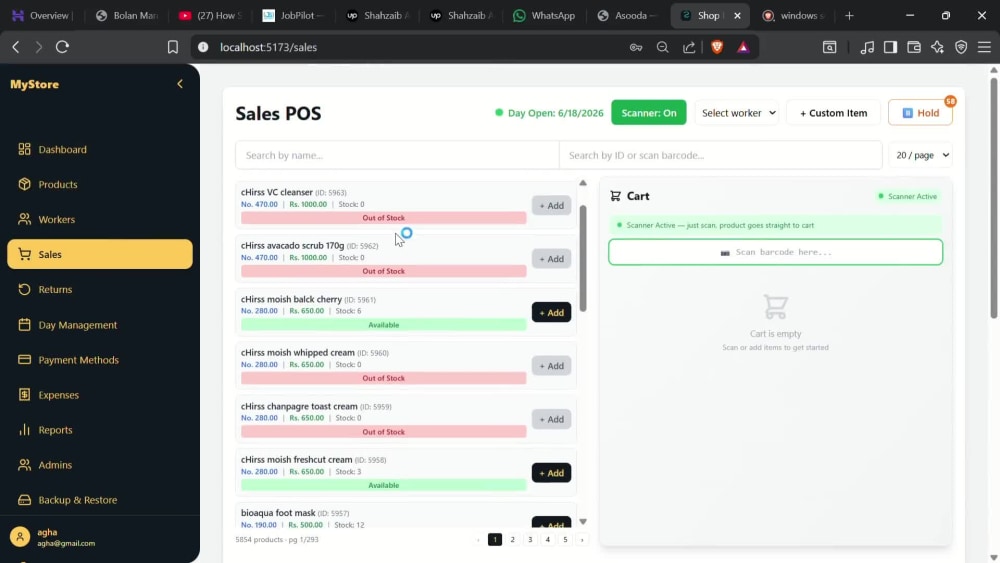
Task: Switch to the Bolan Mar tab
Action: (x=126, y=15)
